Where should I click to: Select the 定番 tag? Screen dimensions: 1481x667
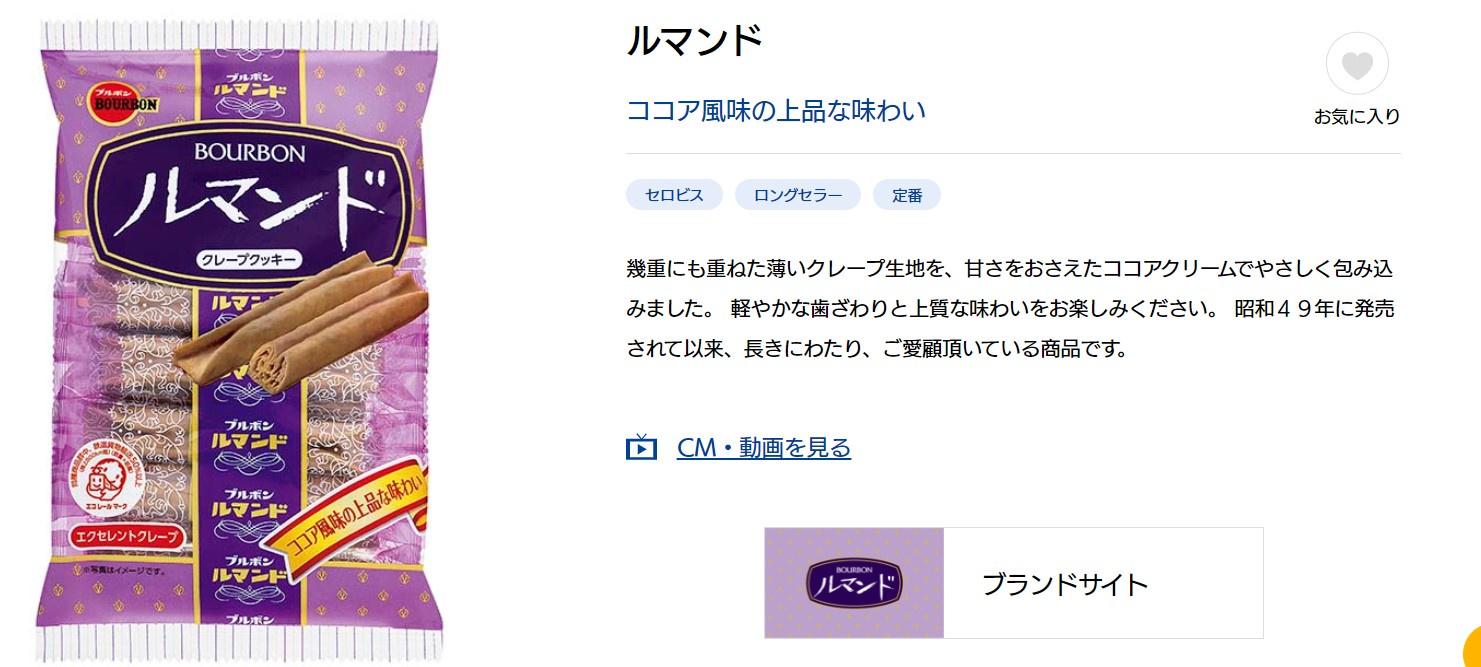click(907, 195)
